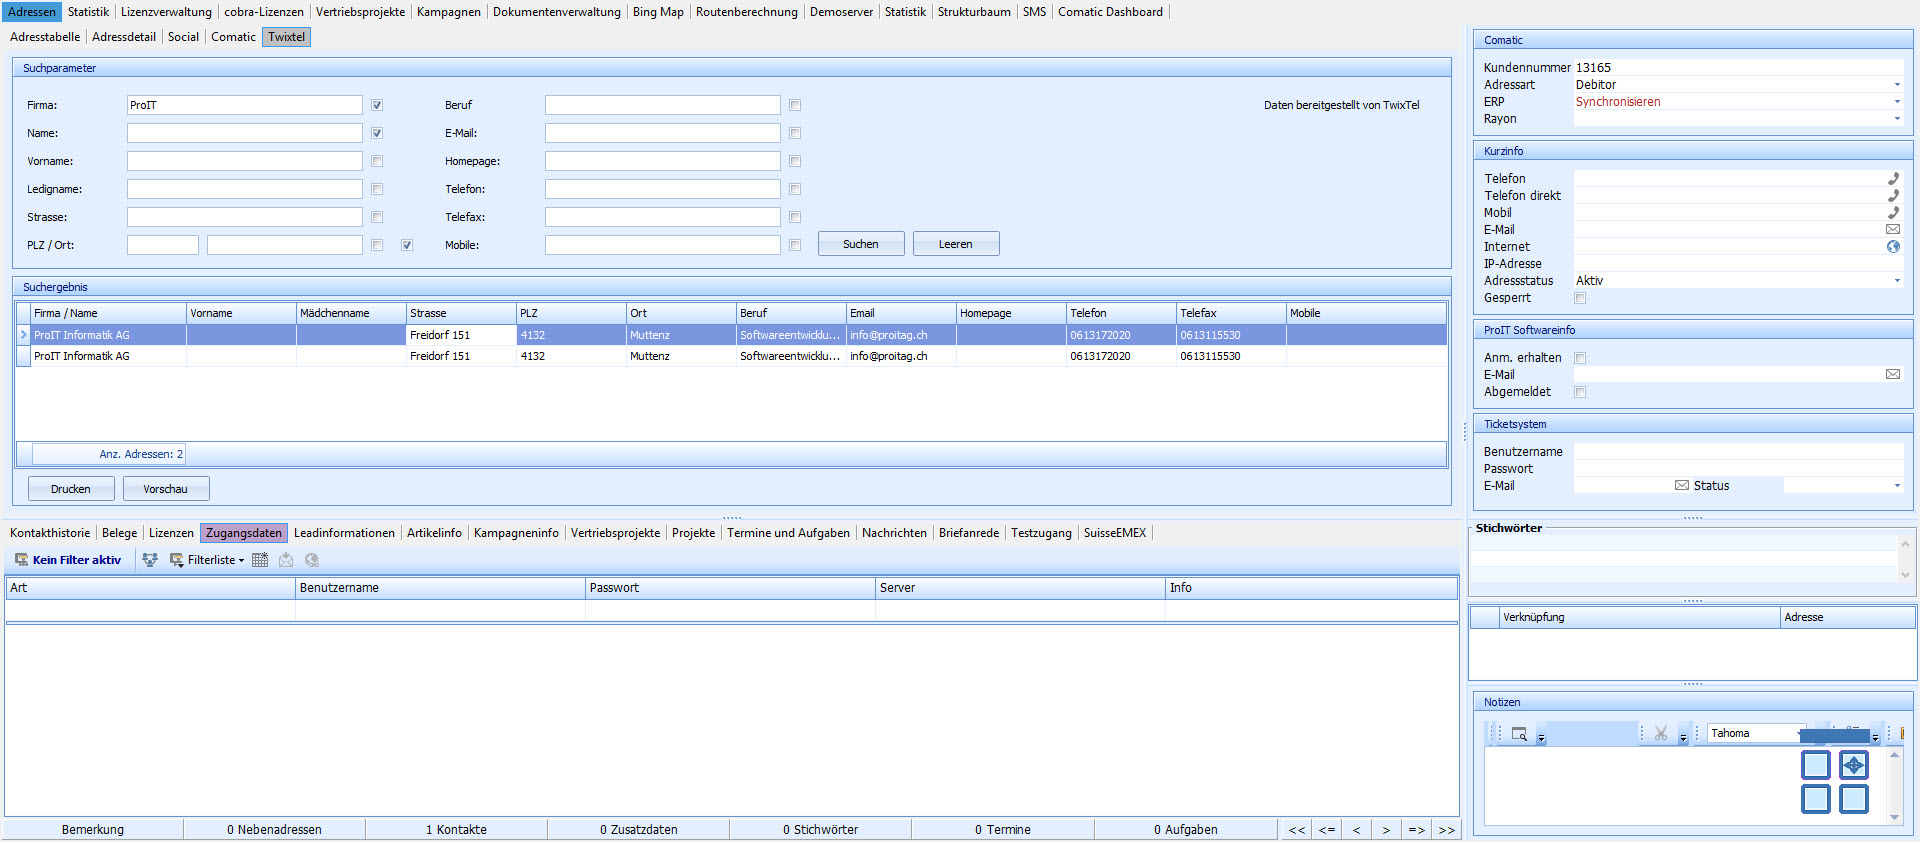This screenshot has height=842, width=1920.
Task: Click into the E-Mail search field
Action: pyautogui.click(x=662, y=133)
